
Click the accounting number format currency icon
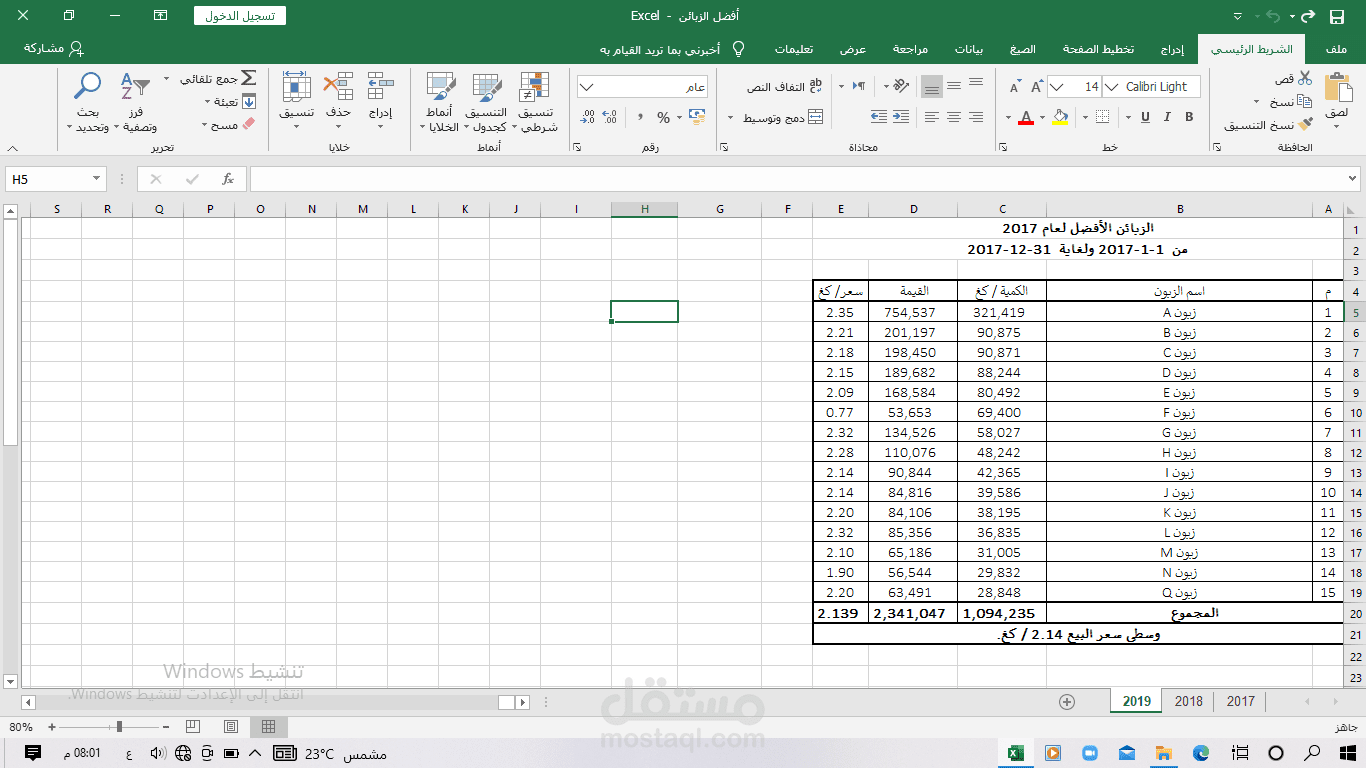click(699, 118)
